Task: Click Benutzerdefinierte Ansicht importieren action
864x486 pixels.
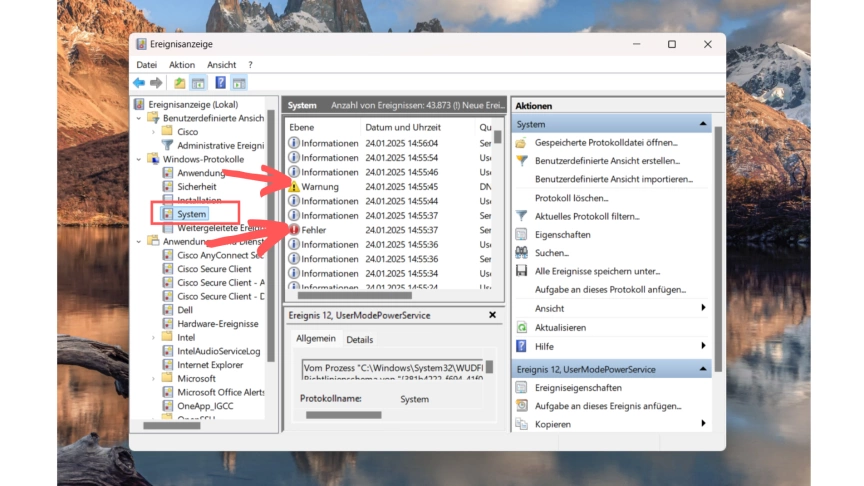Action: coord(614,179)
